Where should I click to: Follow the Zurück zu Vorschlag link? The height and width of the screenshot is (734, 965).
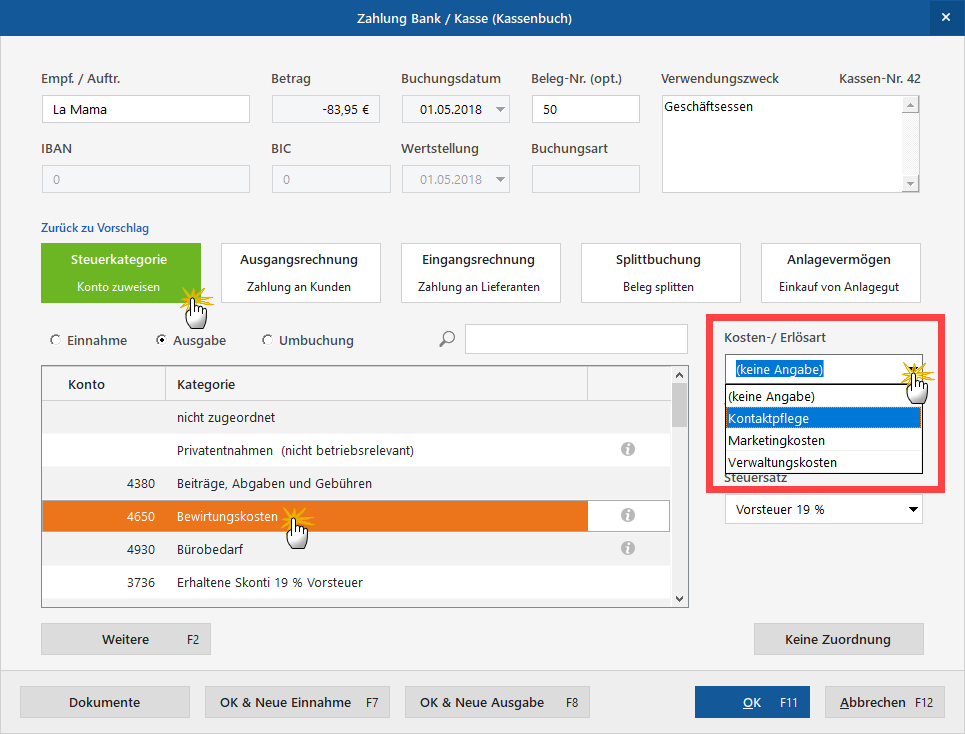[95, 228]
